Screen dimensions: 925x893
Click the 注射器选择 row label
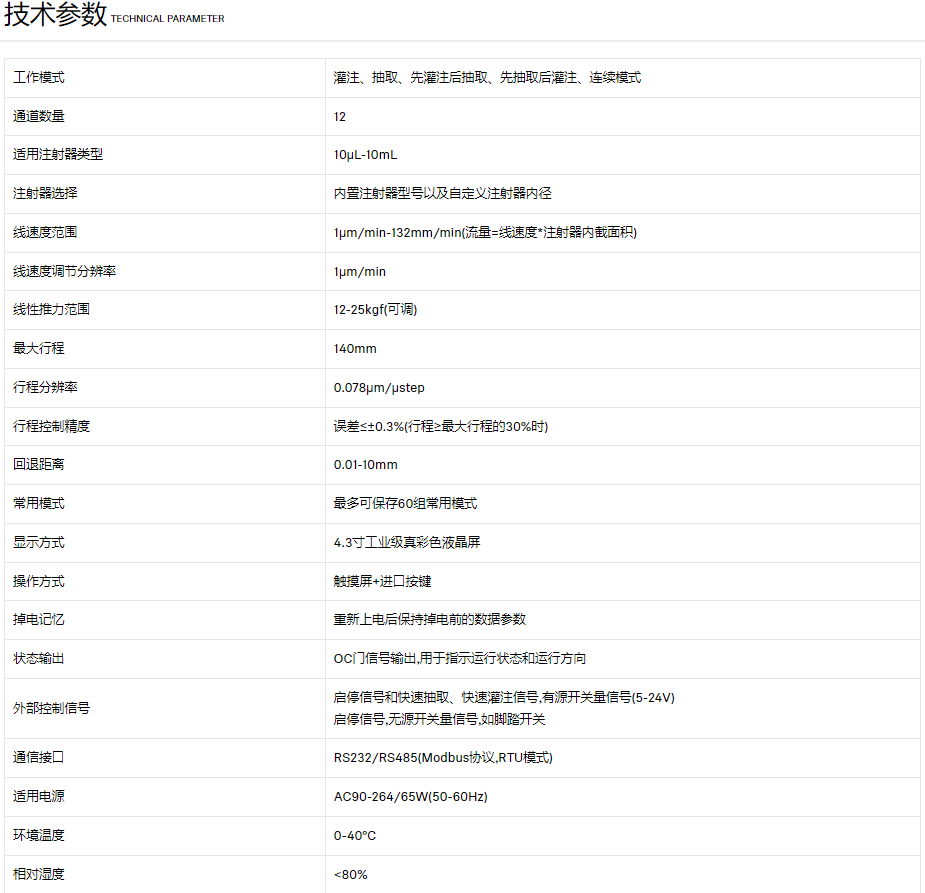pyautogui.click(x=45, y=194)
